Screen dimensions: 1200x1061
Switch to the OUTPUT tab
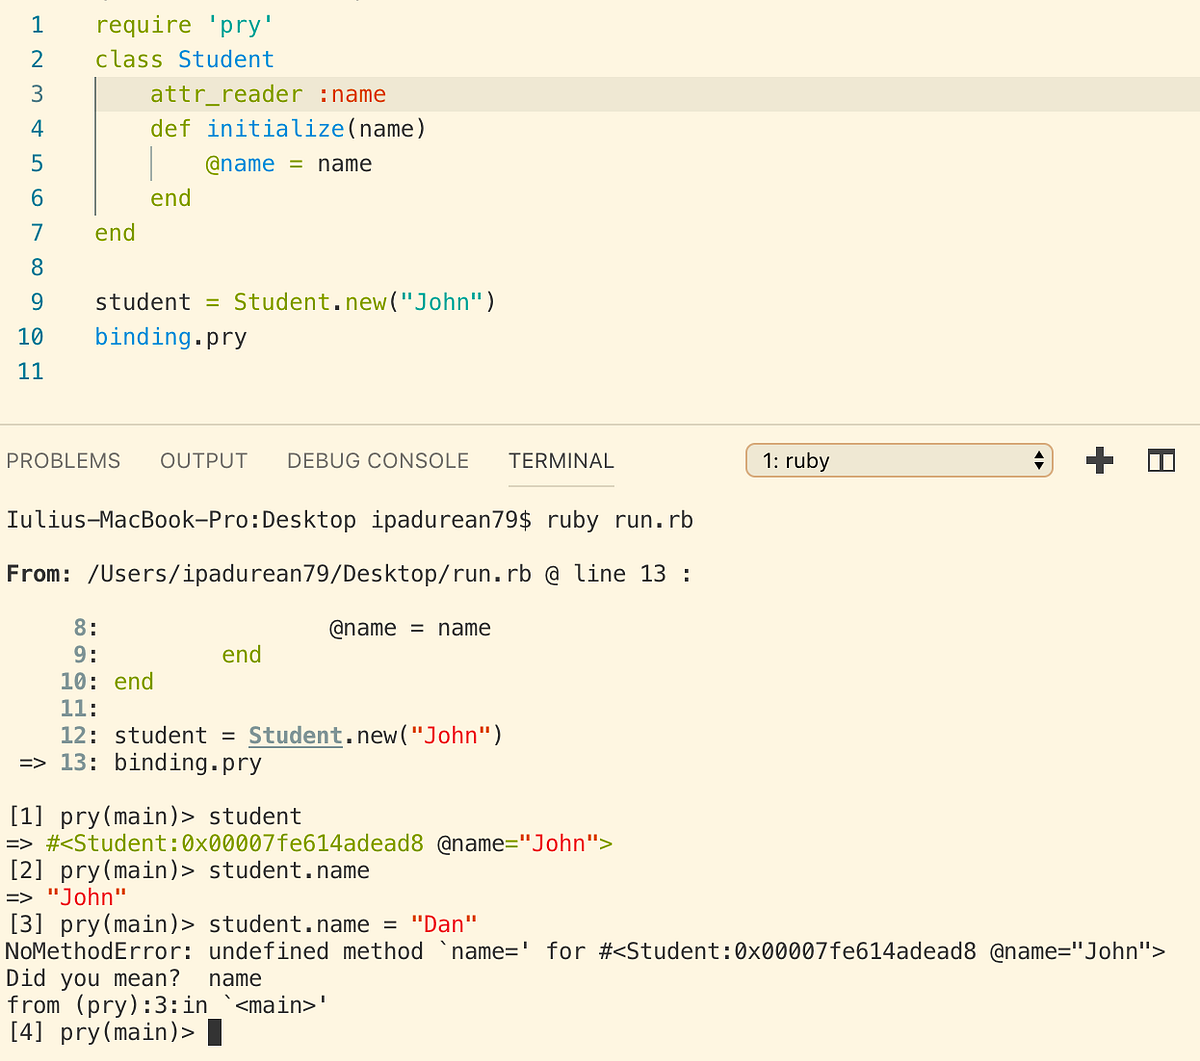[x=203, y=461]
